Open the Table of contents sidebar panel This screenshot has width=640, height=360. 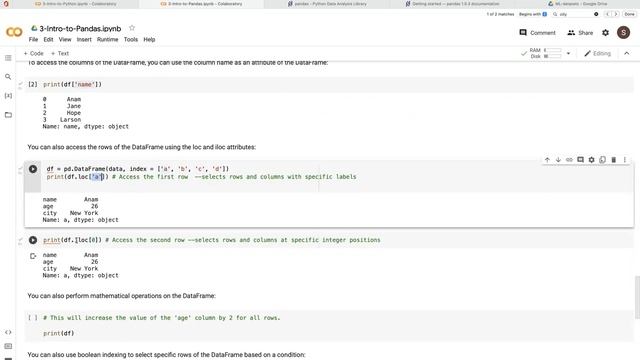pos(8,58)
